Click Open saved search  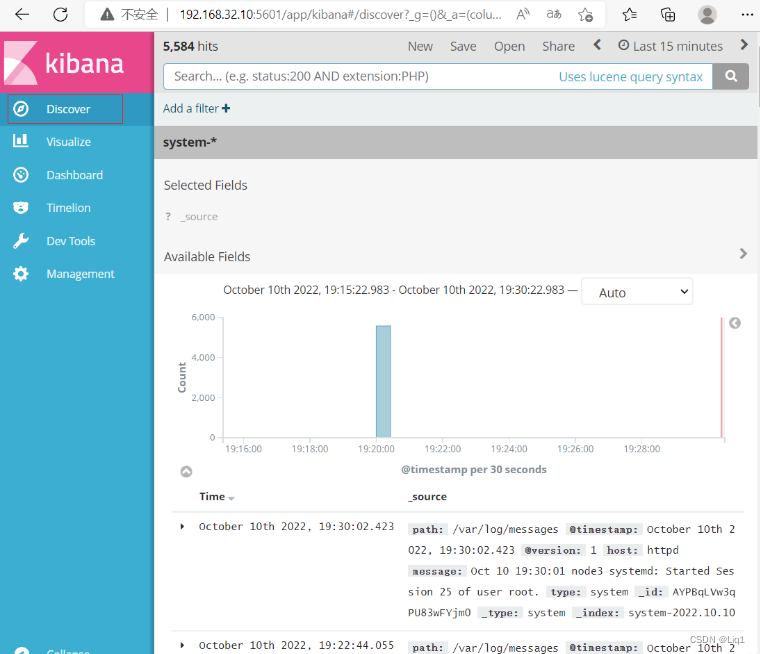[x=509, y=47]
